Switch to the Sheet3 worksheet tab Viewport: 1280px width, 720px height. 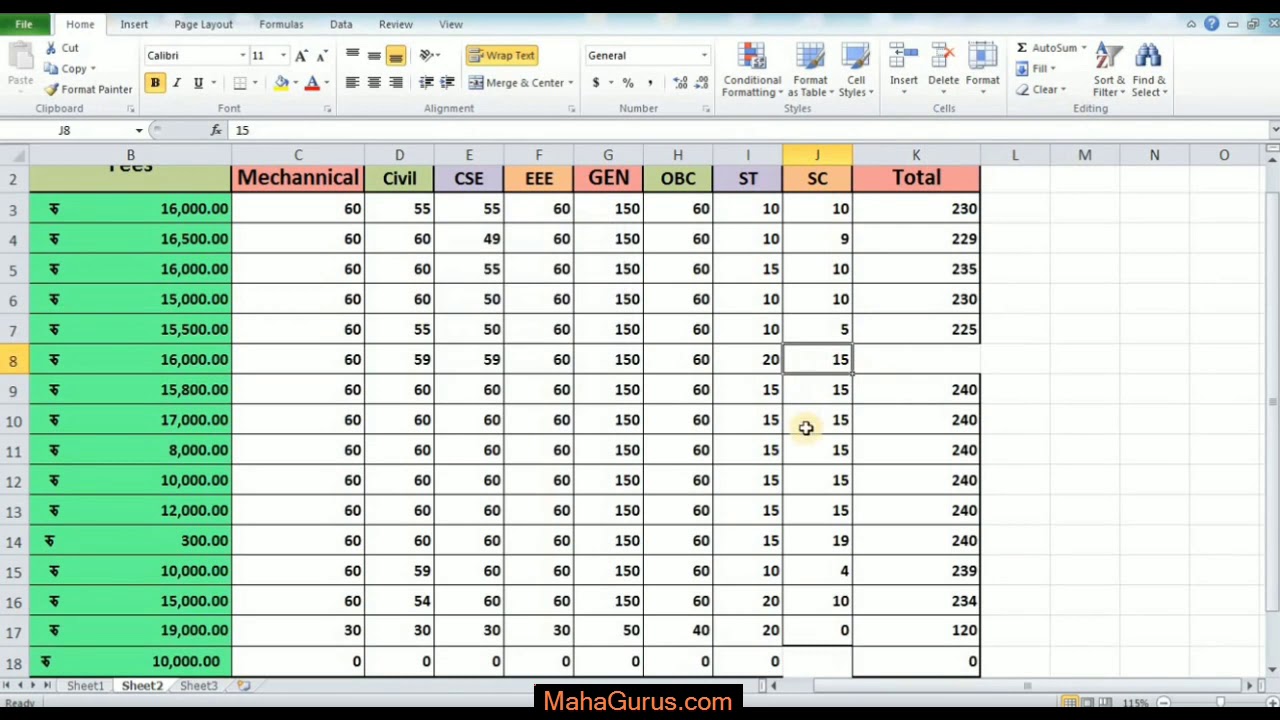tap(198, 686)
